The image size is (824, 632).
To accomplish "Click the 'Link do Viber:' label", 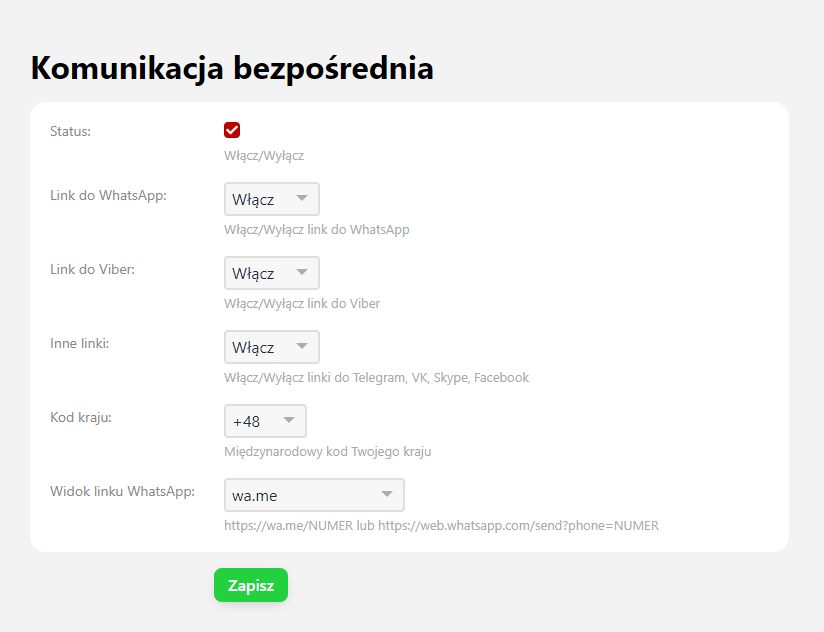I will click(x=92, y=269).
